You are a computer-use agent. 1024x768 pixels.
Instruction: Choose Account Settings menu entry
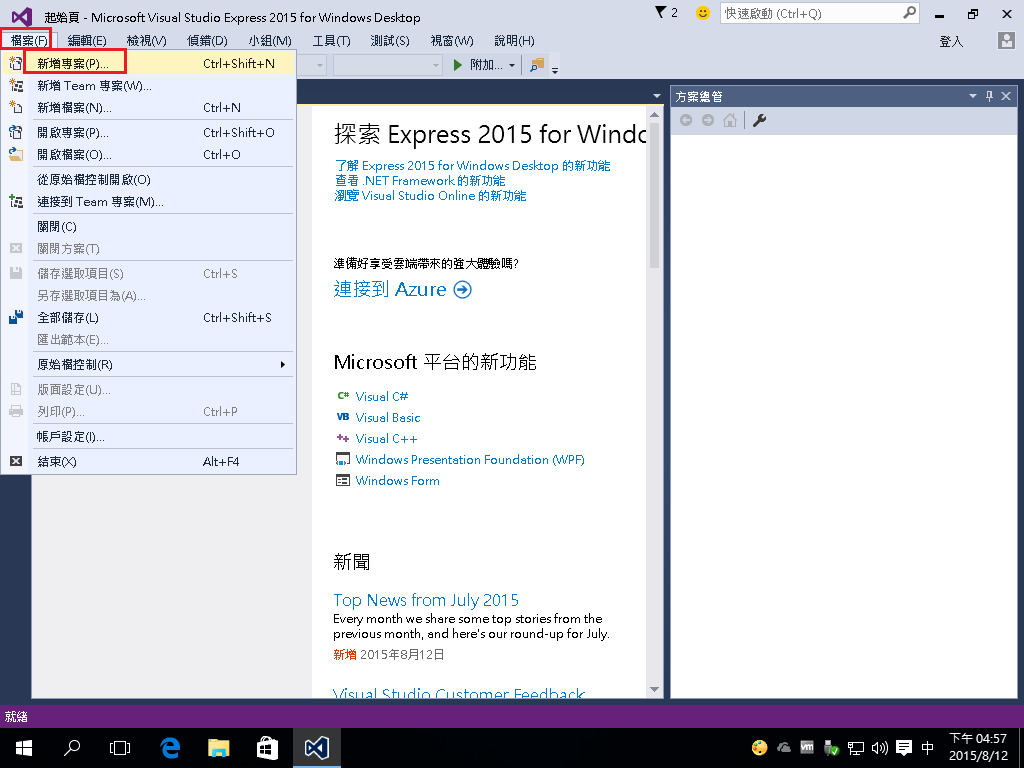click(x=149, y=436)
